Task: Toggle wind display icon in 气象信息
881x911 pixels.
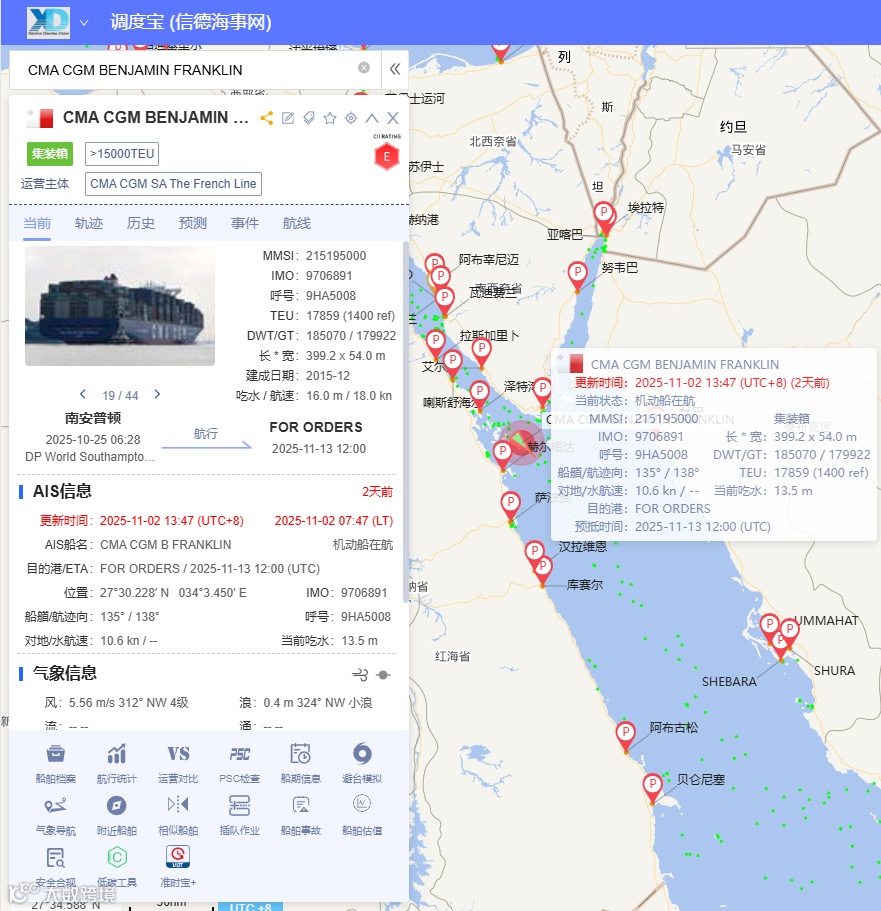Action: [x=360, y=675]
